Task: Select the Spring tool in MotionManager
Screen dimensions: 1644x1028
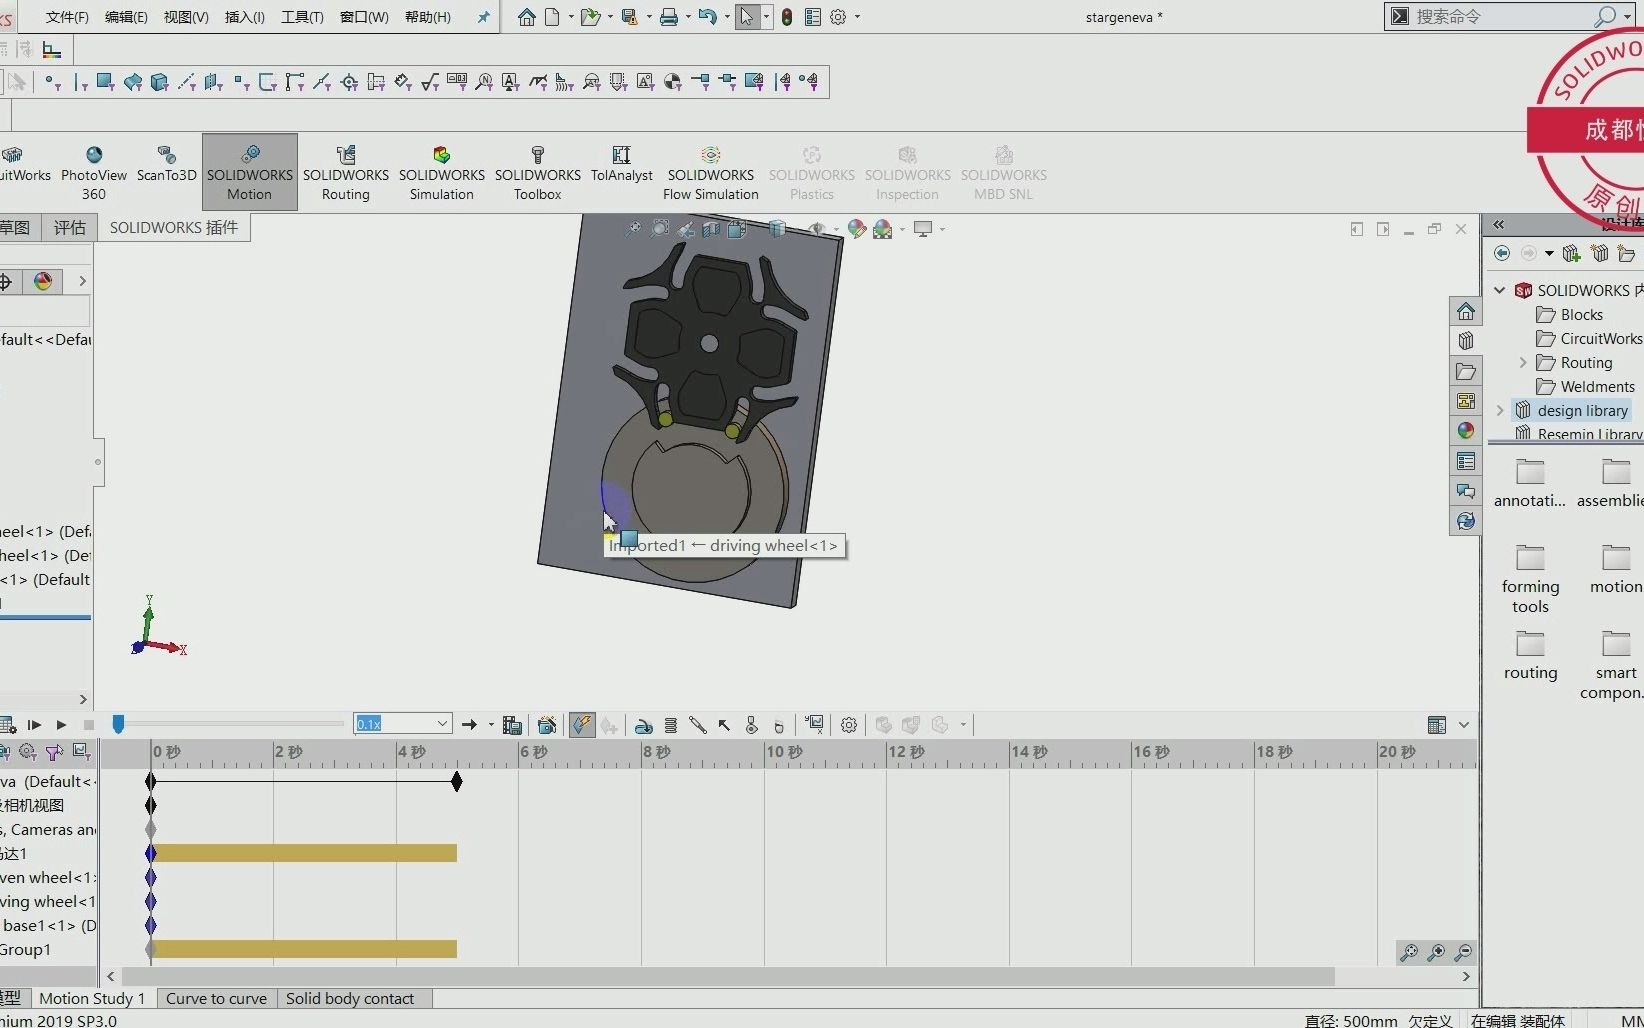Action: [x=671, y=724]
